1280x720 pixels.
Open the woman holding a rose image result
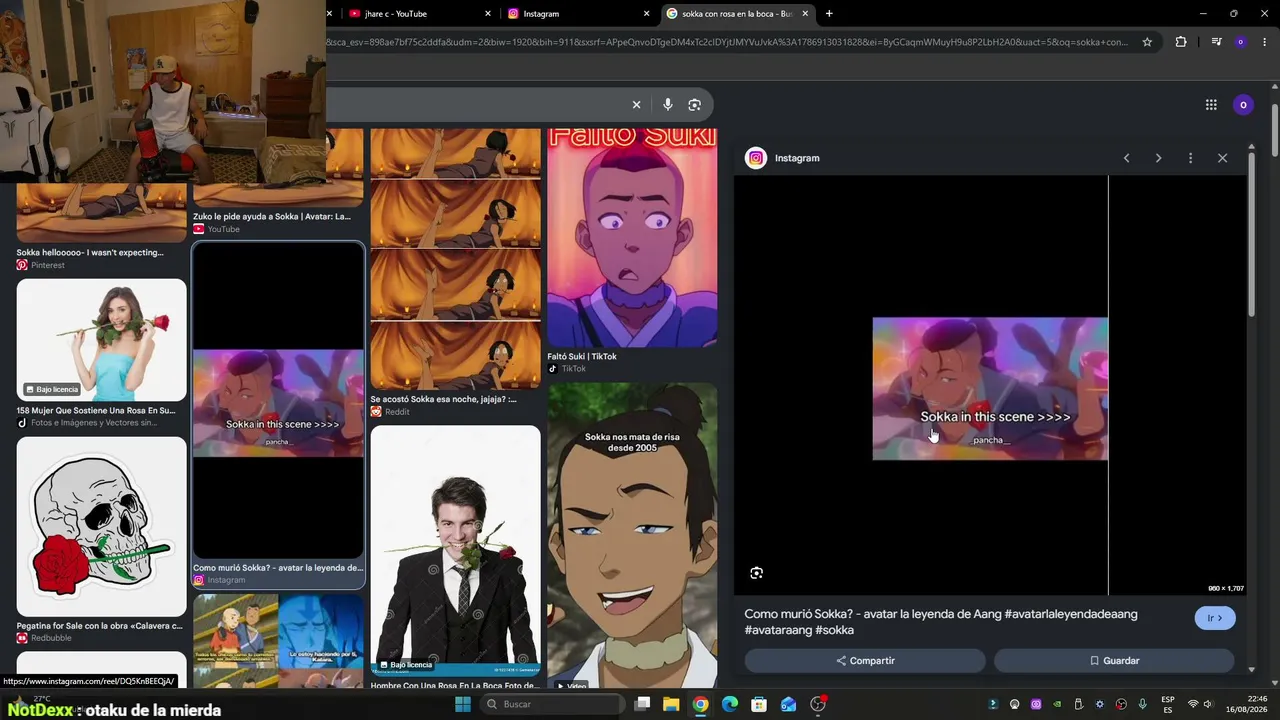tap(101, 340)
